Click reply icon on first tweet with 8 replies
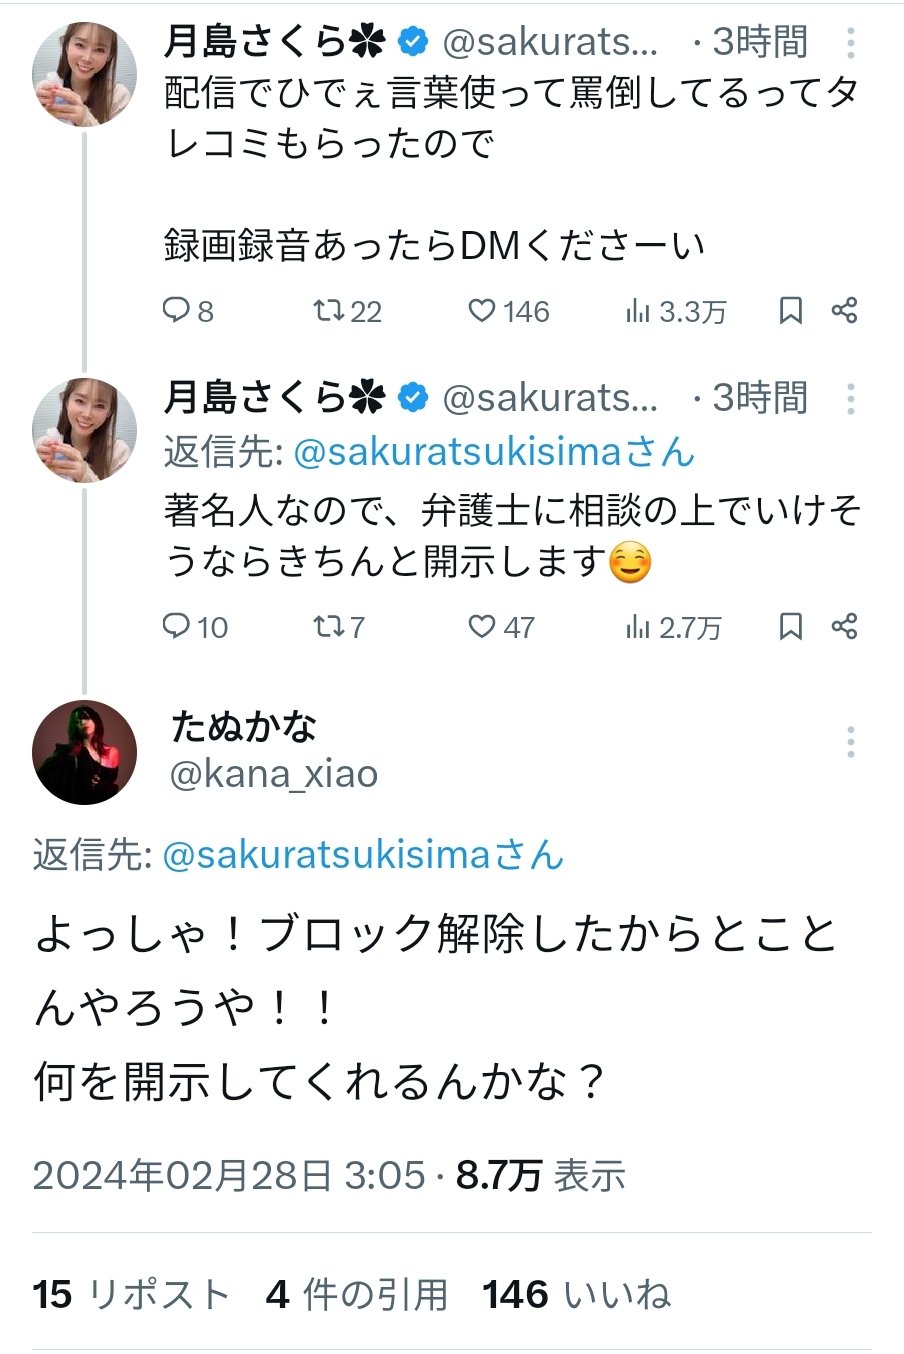This screenshot has width=904, height=1354. [x=176, y=311]
